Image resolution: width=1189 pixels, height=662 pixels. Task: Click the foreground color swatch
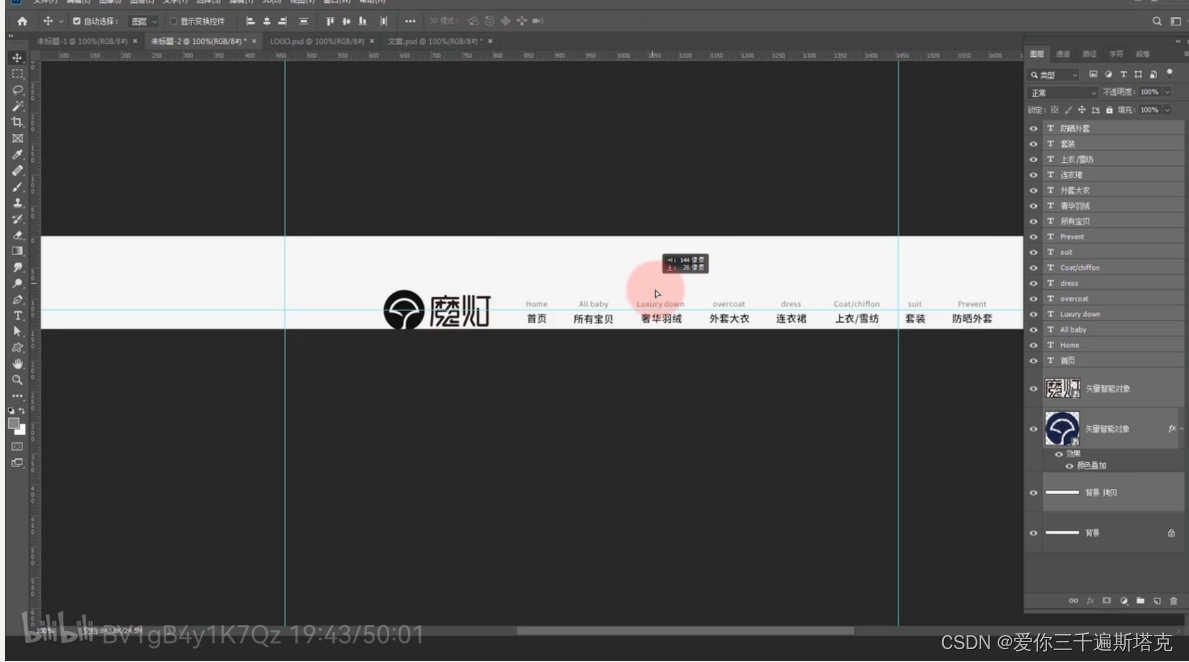[14, 424]
